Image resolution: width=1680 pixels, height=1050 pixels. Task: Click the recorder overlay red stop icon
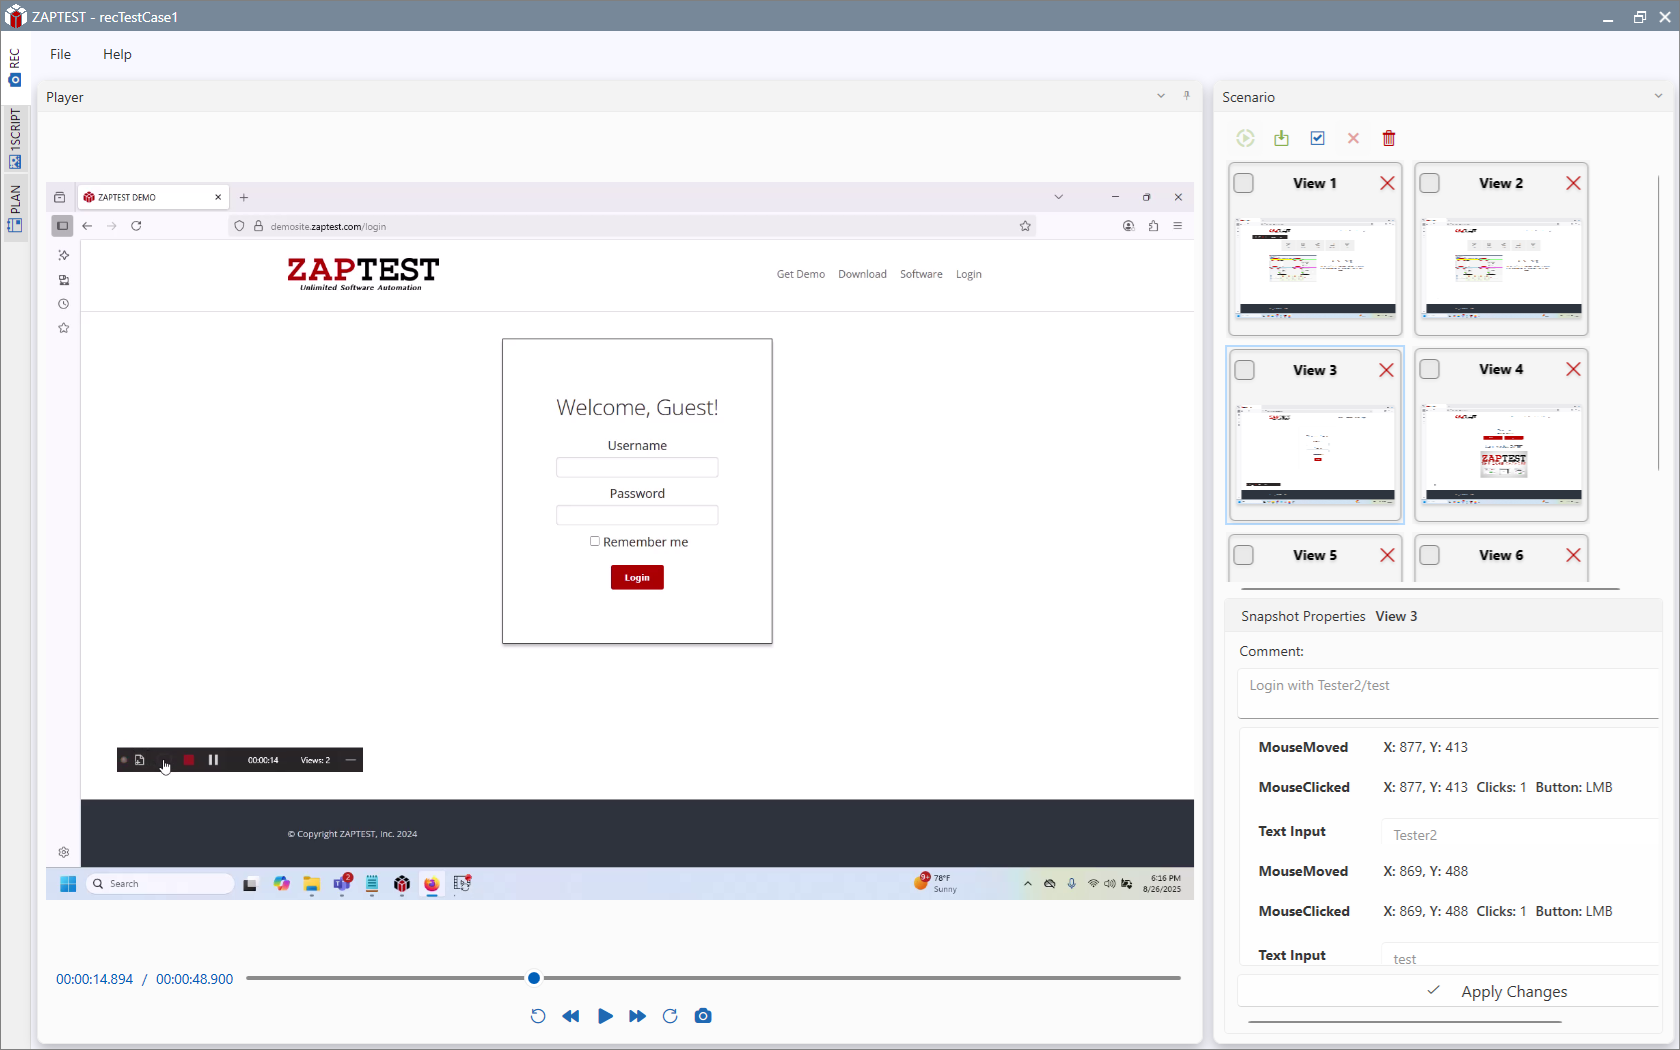tap(188, 760)
